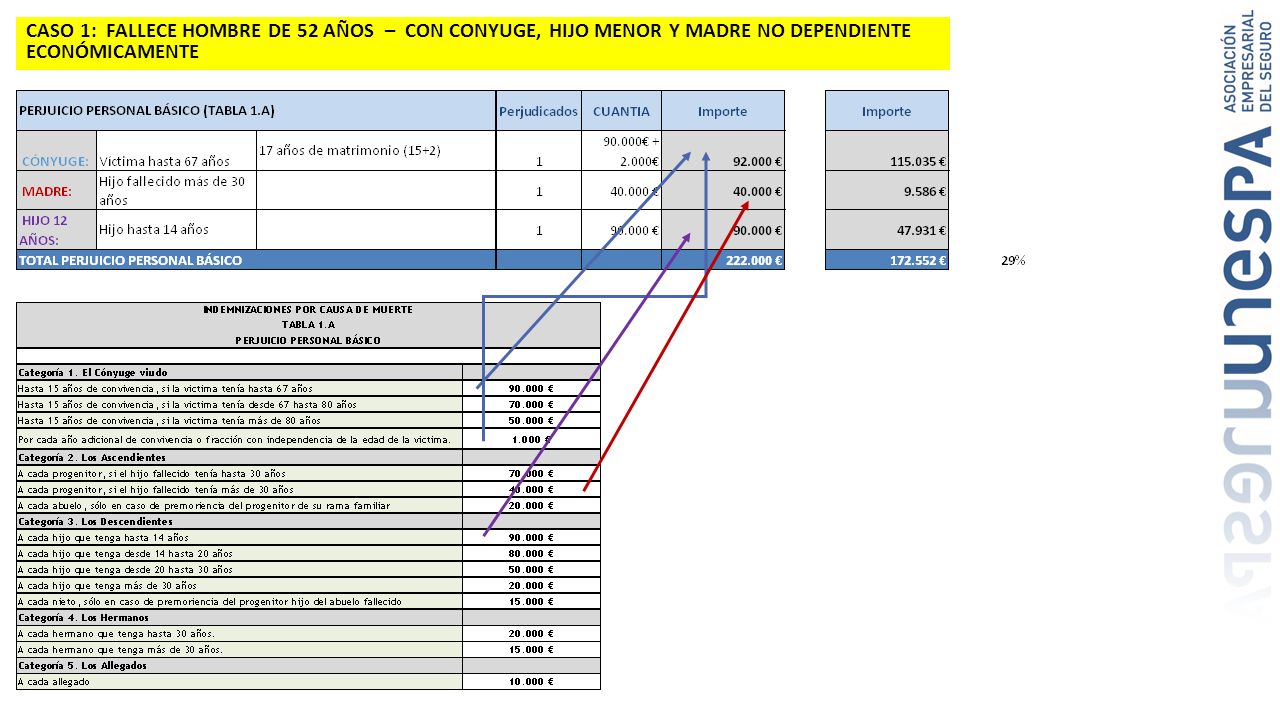Screen dimensions: 1280x720
Task: Select the 'Importe' header above 115.035 €
Action: click(x=887, y=111)
